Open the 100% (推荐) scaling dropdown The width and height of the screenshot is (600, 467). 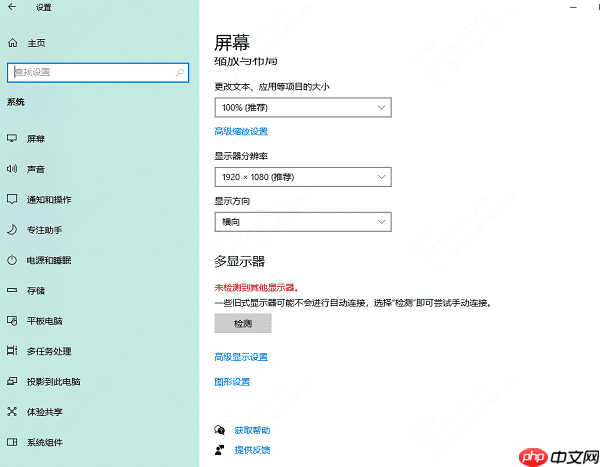click(x=303, y=108)
